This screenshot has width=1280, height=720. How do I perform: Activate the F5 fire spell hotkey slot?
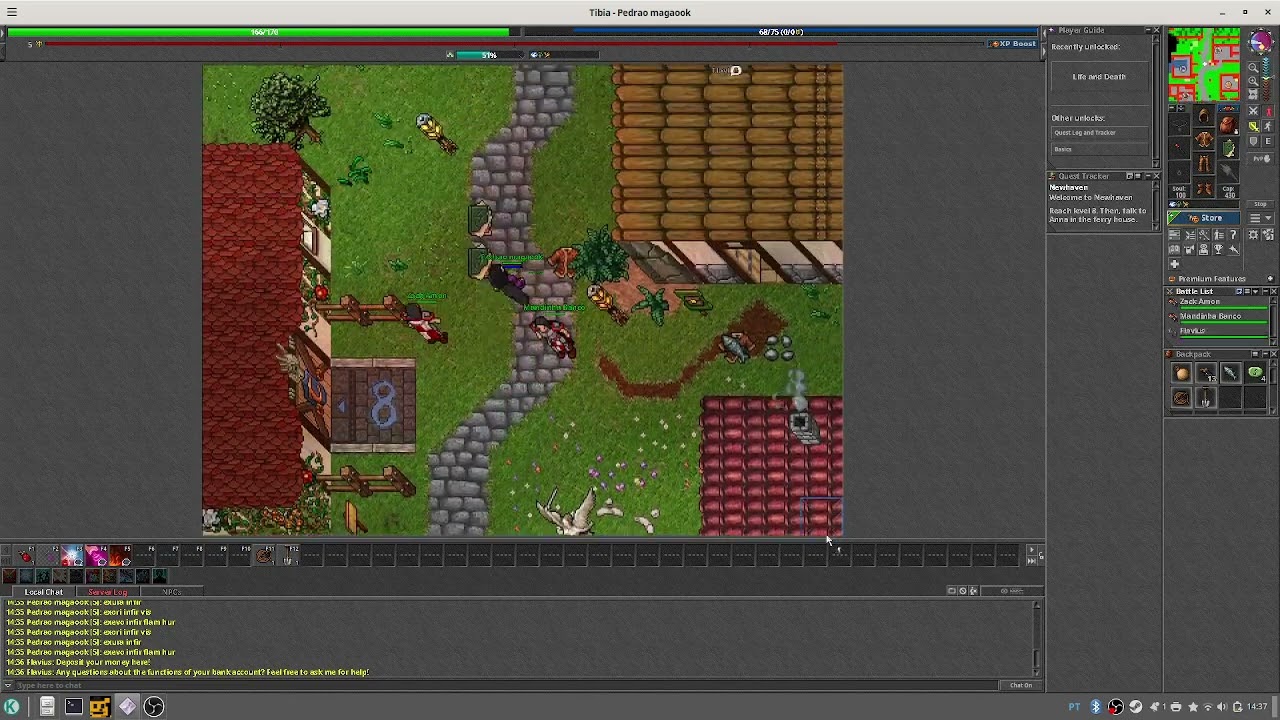pos(120,555)
